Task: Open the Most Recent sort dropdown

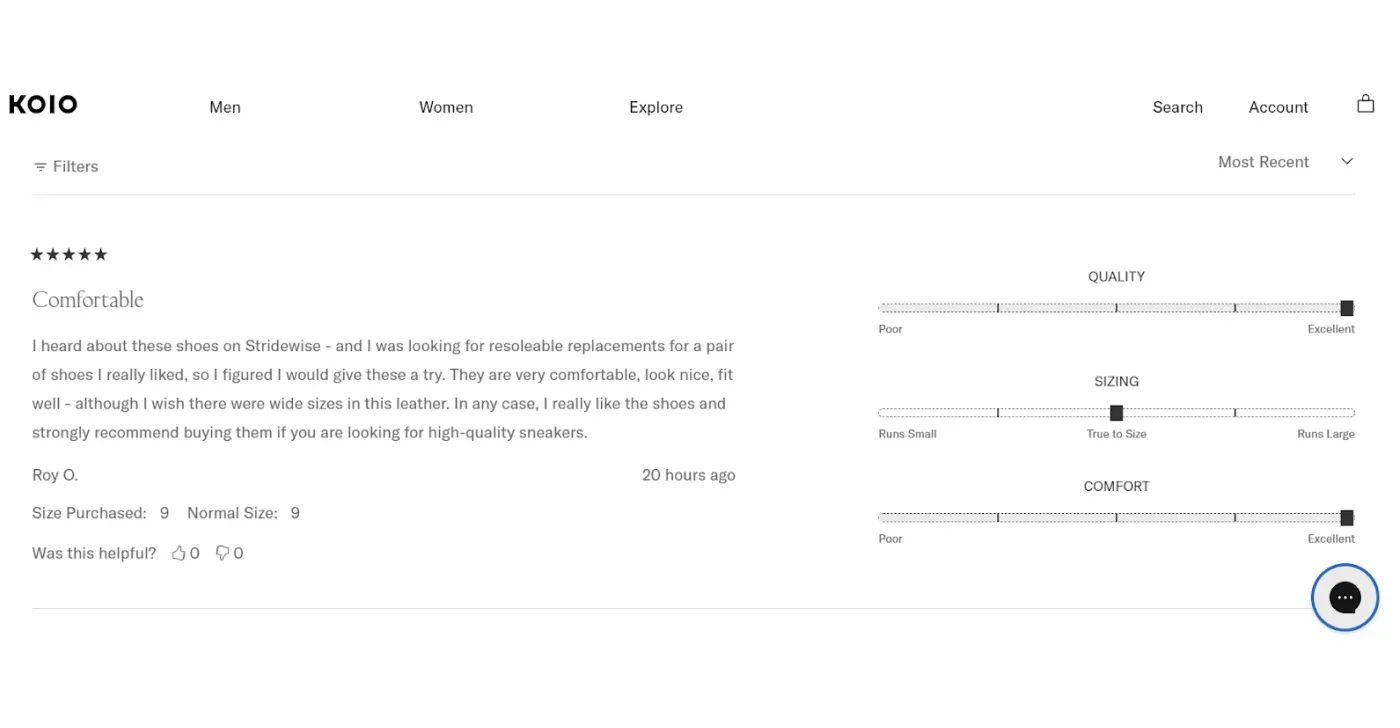Action: pyautogui.click(x=1263, y=161)
